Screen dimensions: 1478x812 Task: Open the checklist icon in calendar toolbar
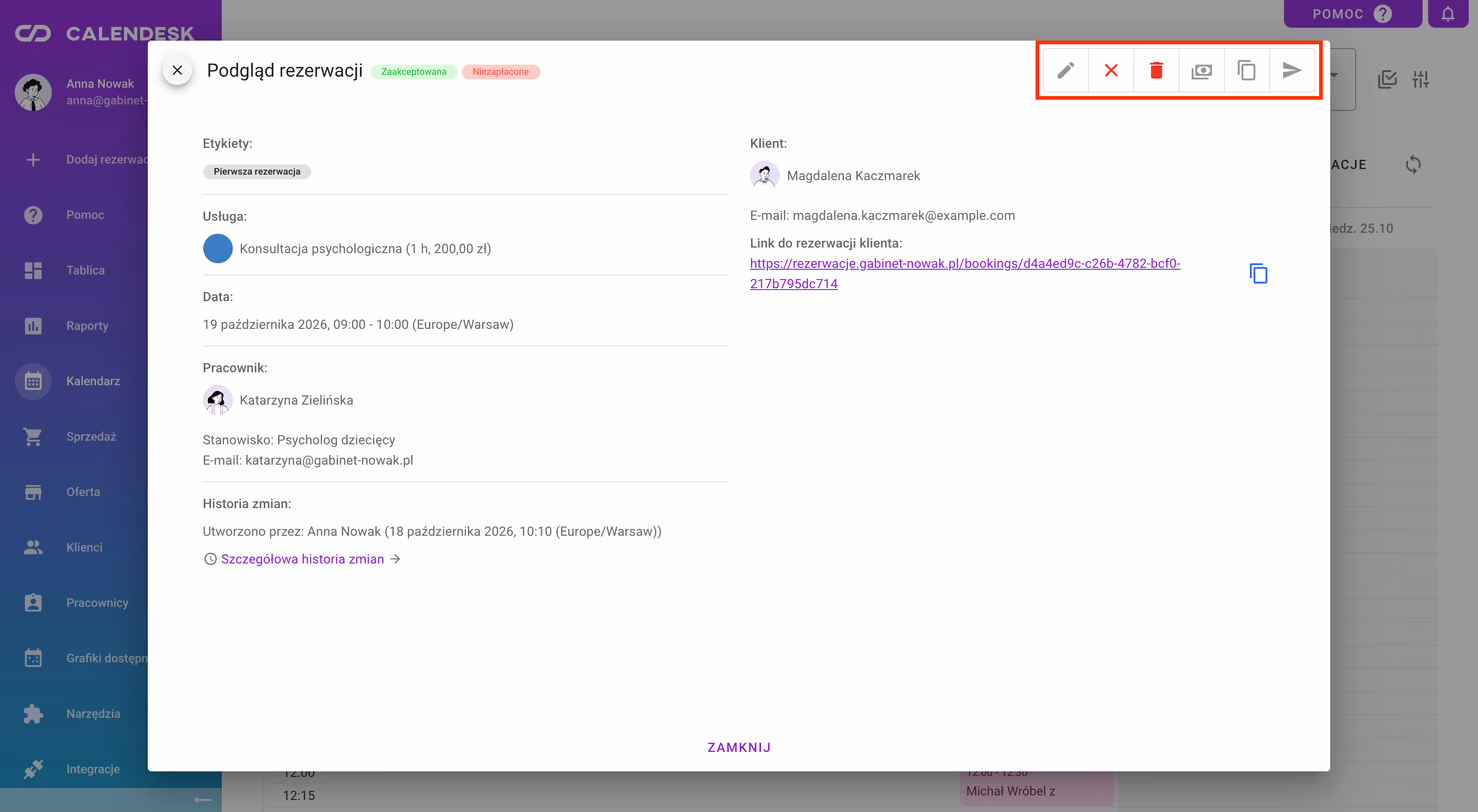click(1387, 80)
